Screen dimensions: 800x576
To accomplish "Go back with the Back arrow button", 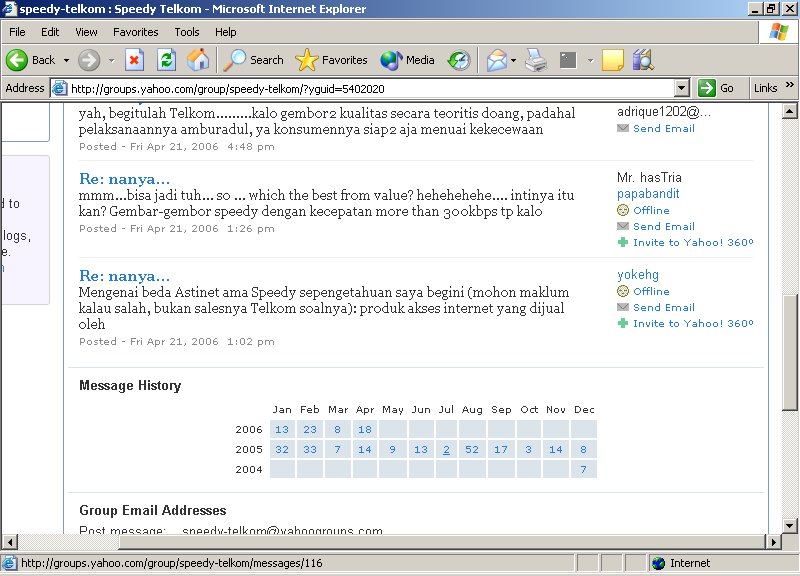I will [x=31, y=60].
